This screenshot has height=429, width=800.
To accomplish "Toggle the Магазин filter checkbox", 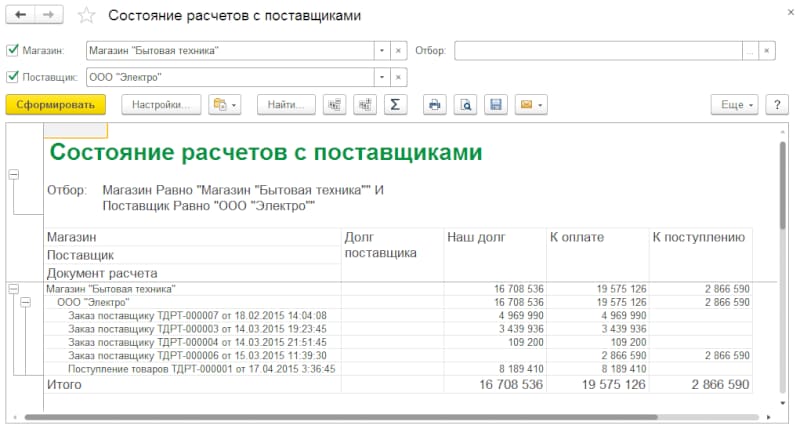I will point(12,50).
